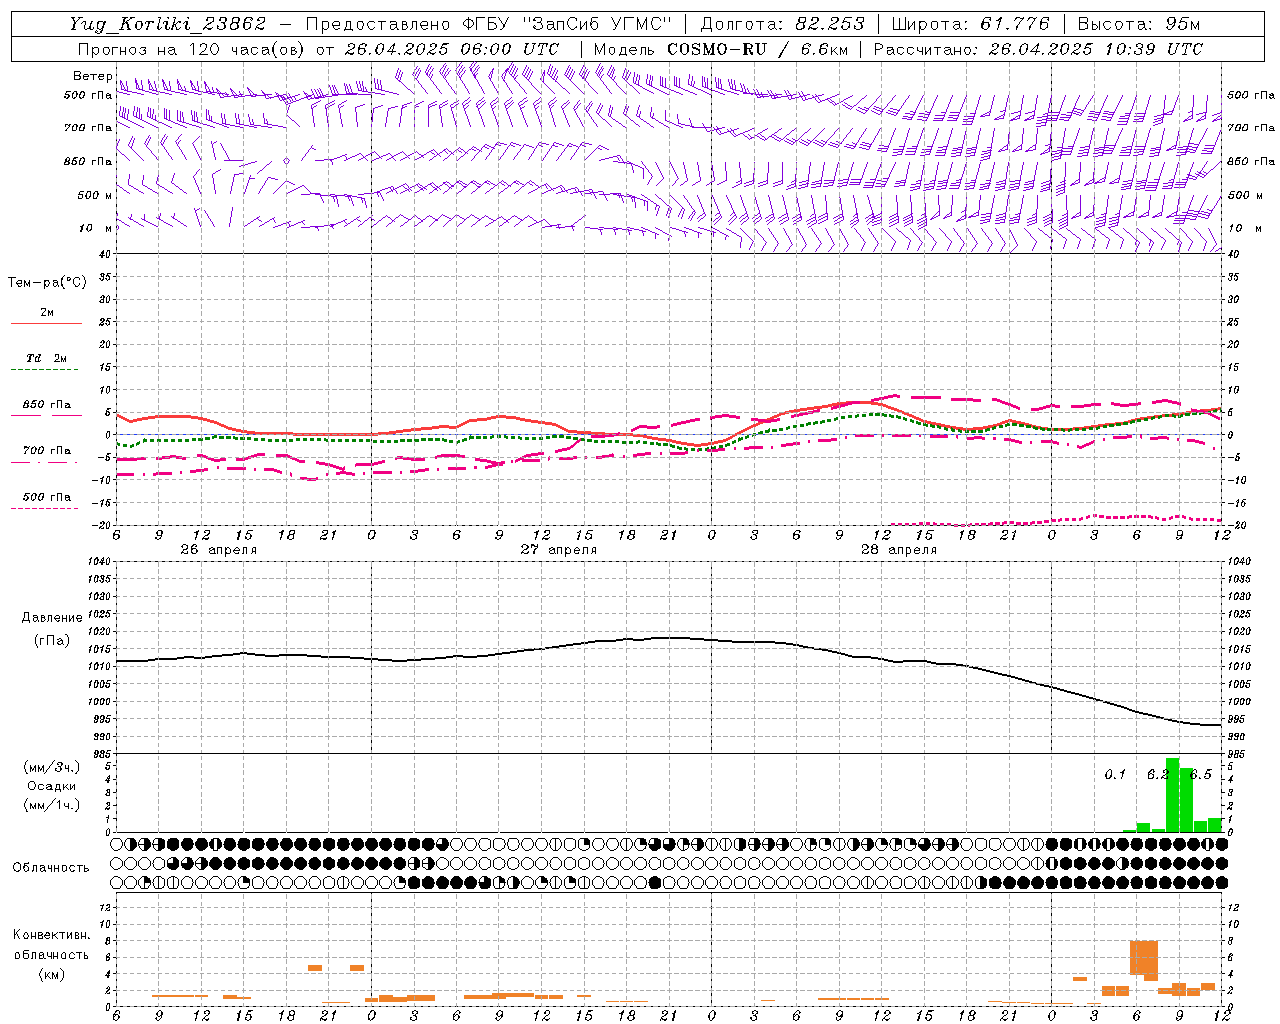Screen dimensions: 1280x1024
Task: Click the 'Тем-ра(°C)' temperature panel label
Action: [47, 283]
